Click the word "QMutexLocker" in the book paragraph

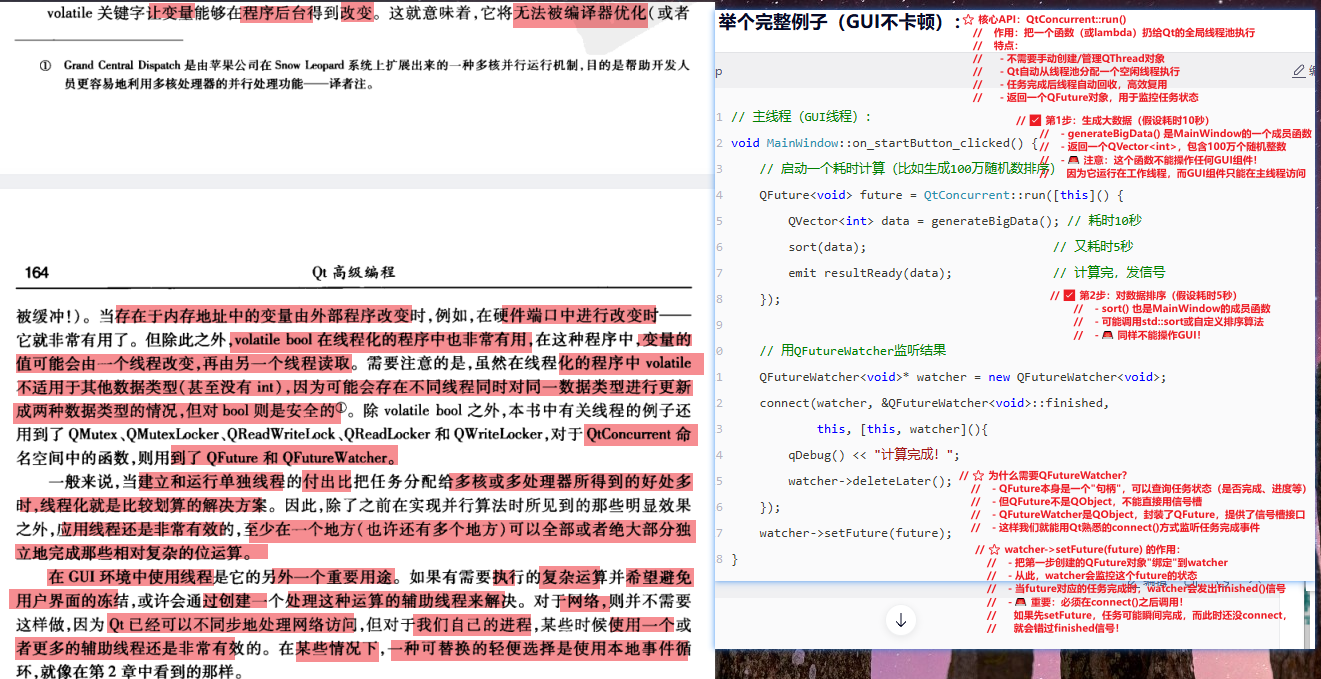tap(174, 435)
